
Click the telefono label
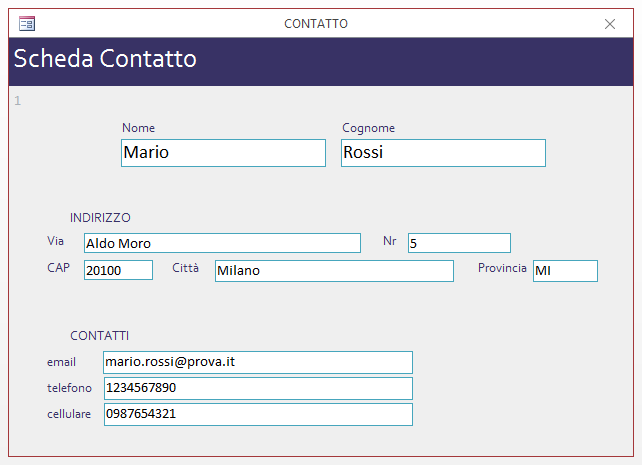point(69,388)
